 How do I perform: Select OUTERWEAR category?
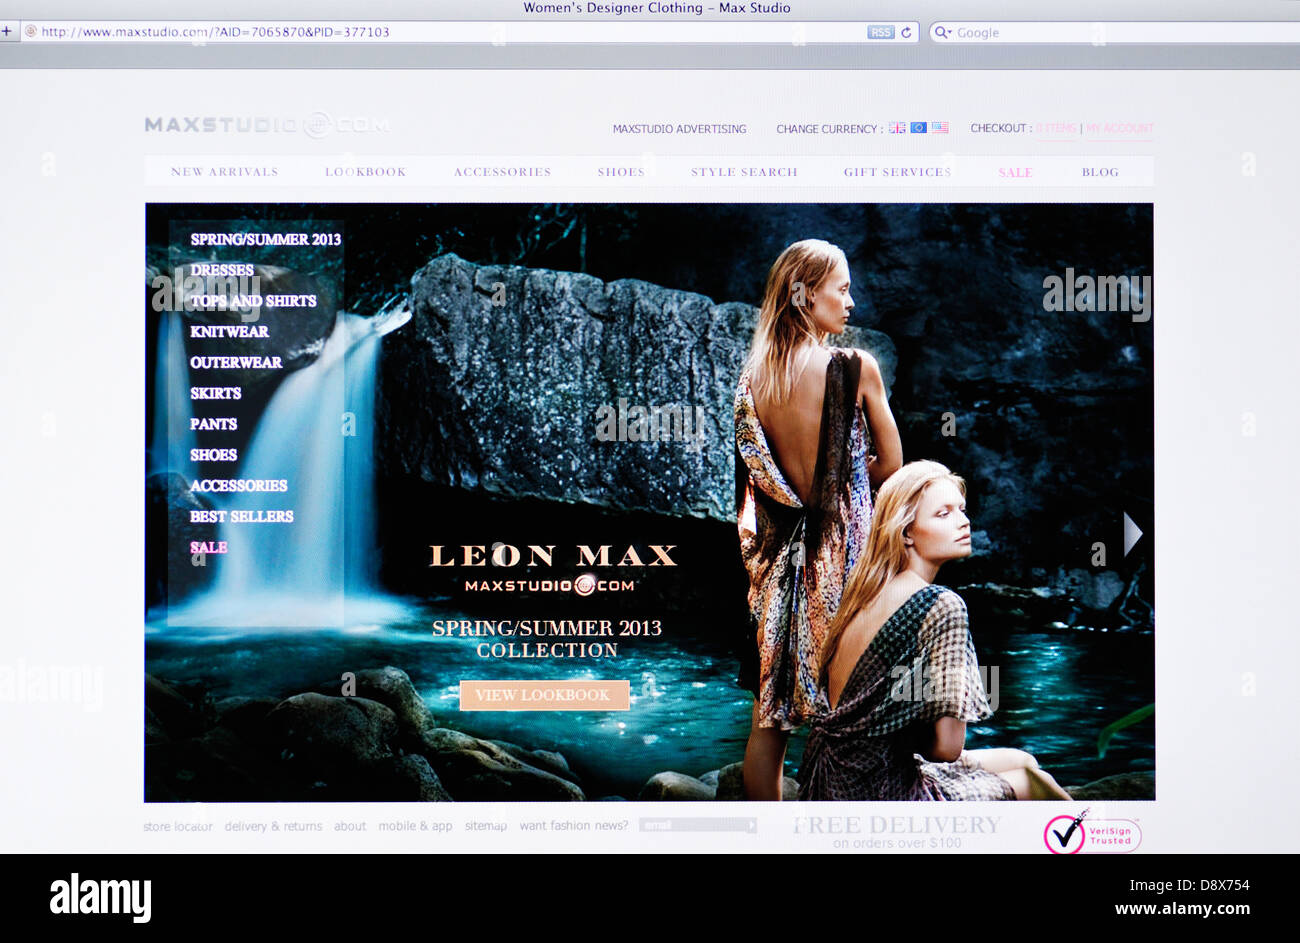[236, 363]
